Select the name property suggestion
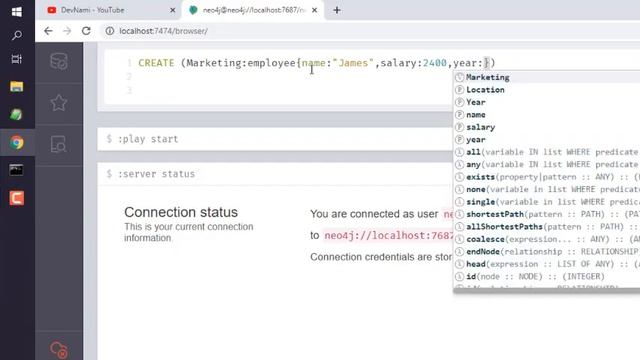Viewport: 640px width, 360px height. pos(547,115)
